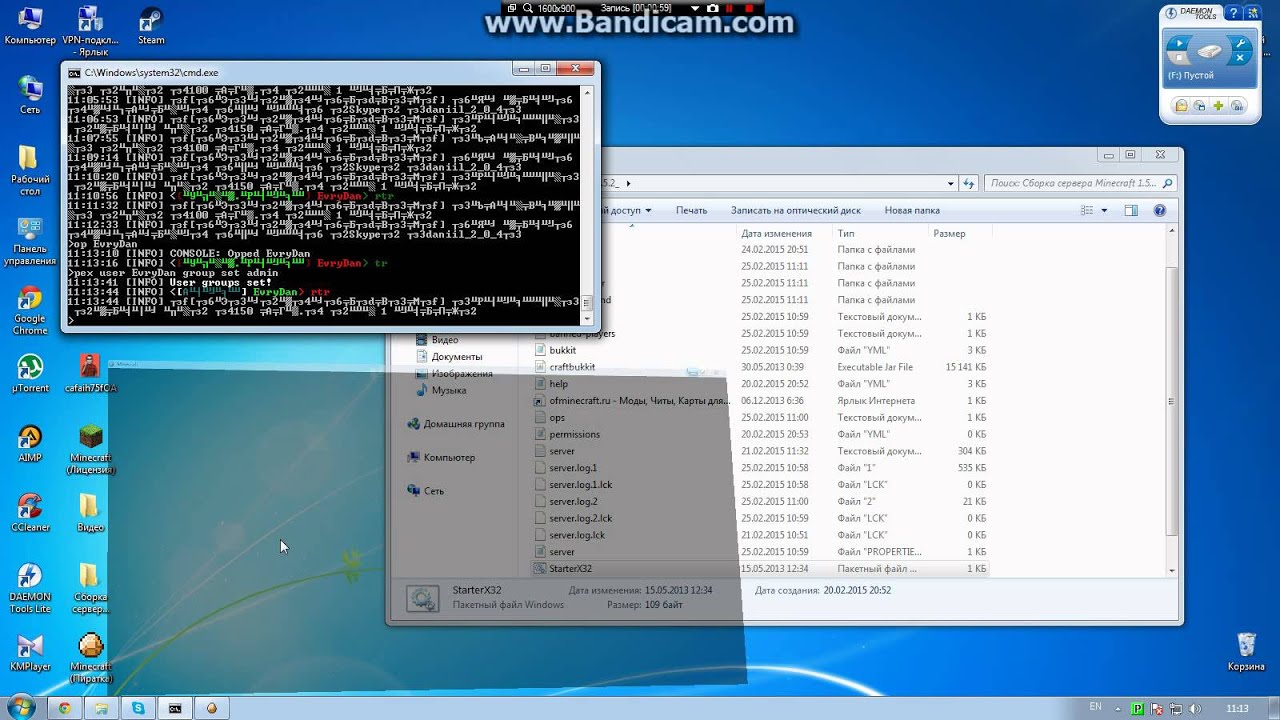This screenshot has height=720, width=1280.
Task: Click the green plus icon in DAEMON gadget
Action: pos(1218,106)
